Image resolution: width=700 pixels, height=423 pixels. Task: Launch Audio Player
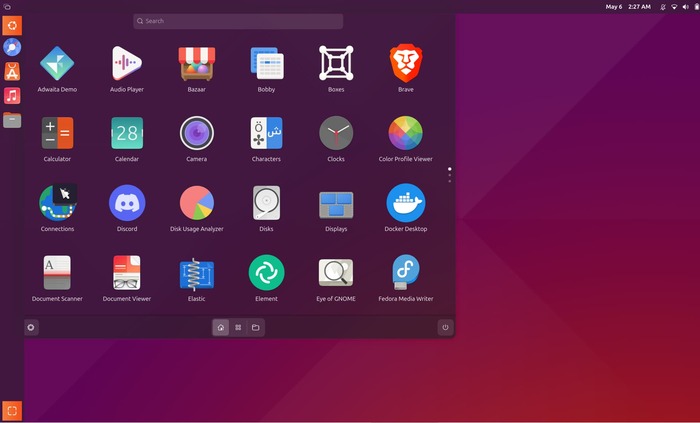127,64
